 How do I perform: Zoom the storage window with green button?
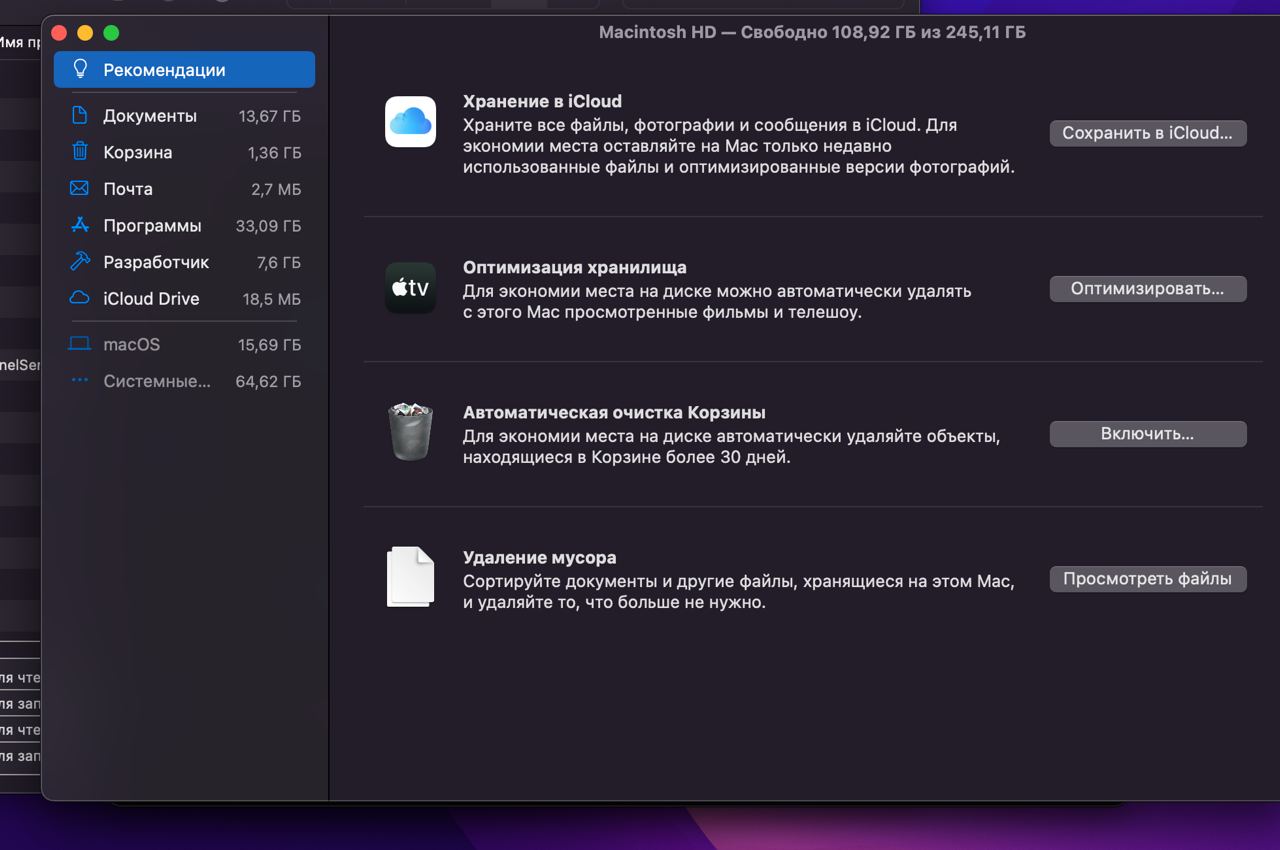pos(111,33)
